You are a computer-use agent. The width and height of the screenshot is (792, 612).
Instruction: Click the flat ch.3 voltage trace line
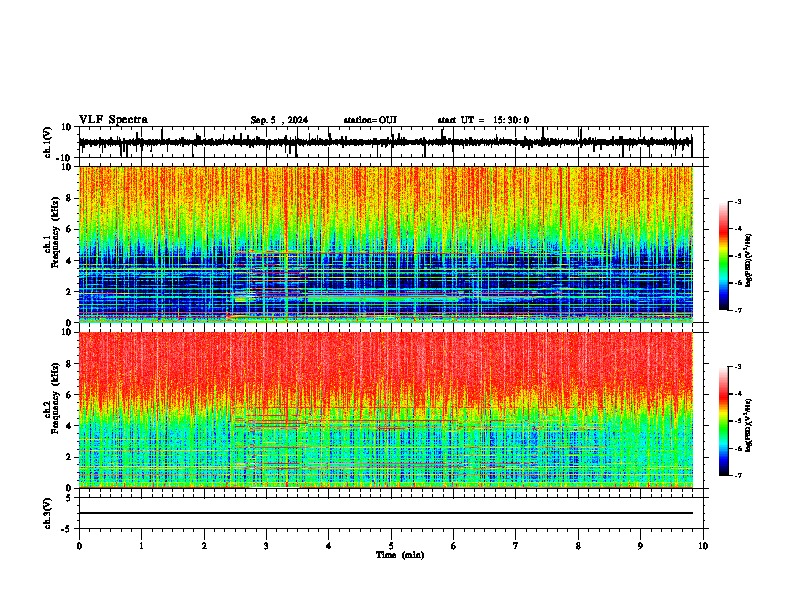click(385, 513)
